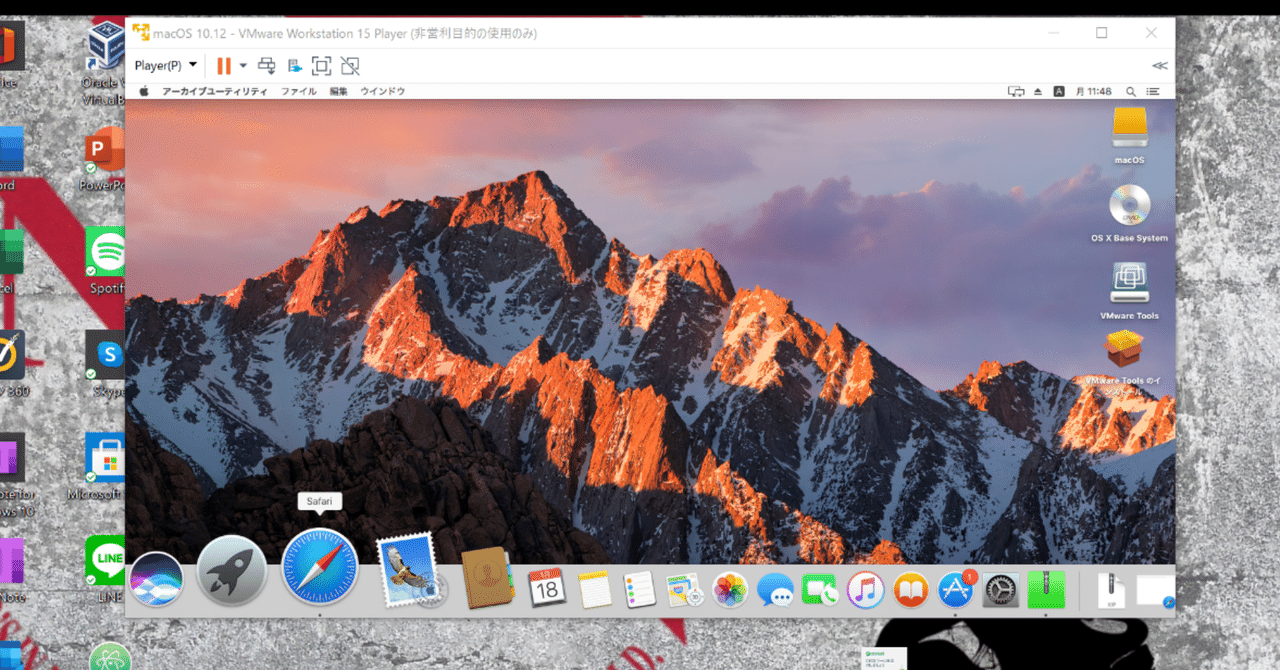Open App Store with notification badge
Viewport: 1280px width, 670px height.
pos(956,590)
